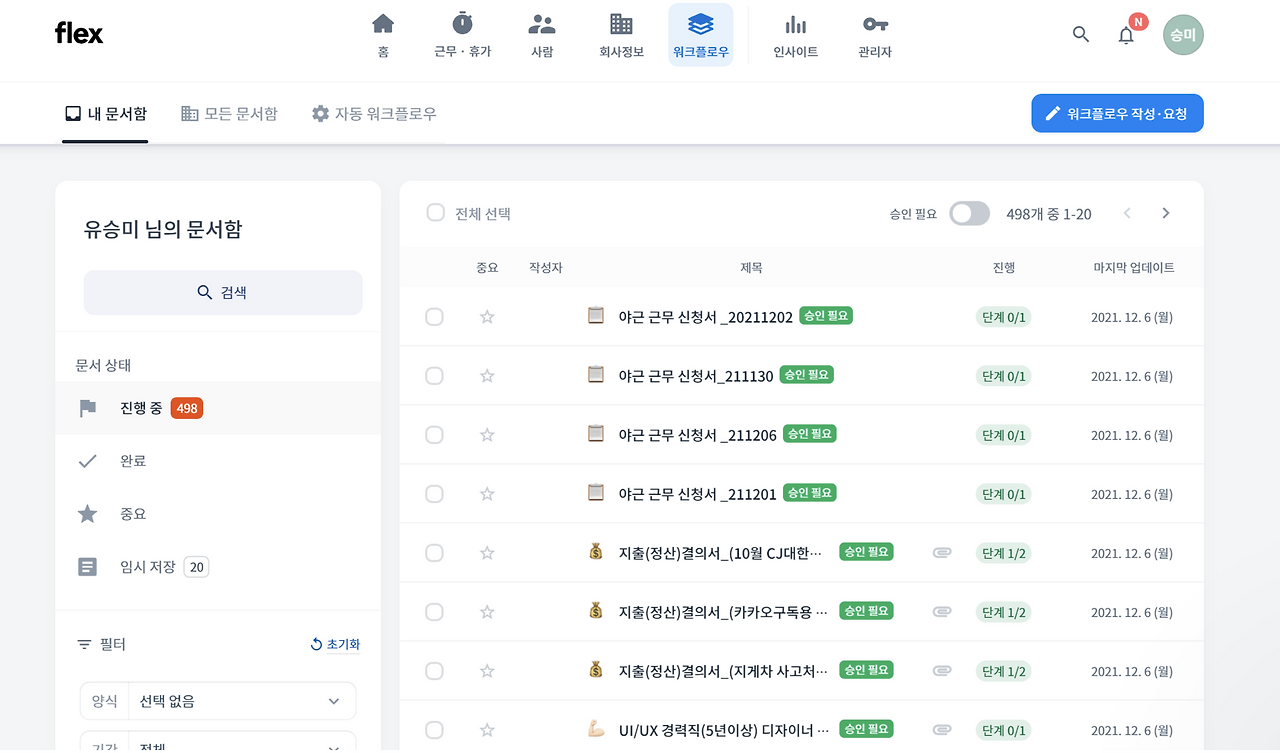Open 야근 근무 신청서 _20211202 document
Viewport: 1280px width, 753px height.
tap(706, 317)
